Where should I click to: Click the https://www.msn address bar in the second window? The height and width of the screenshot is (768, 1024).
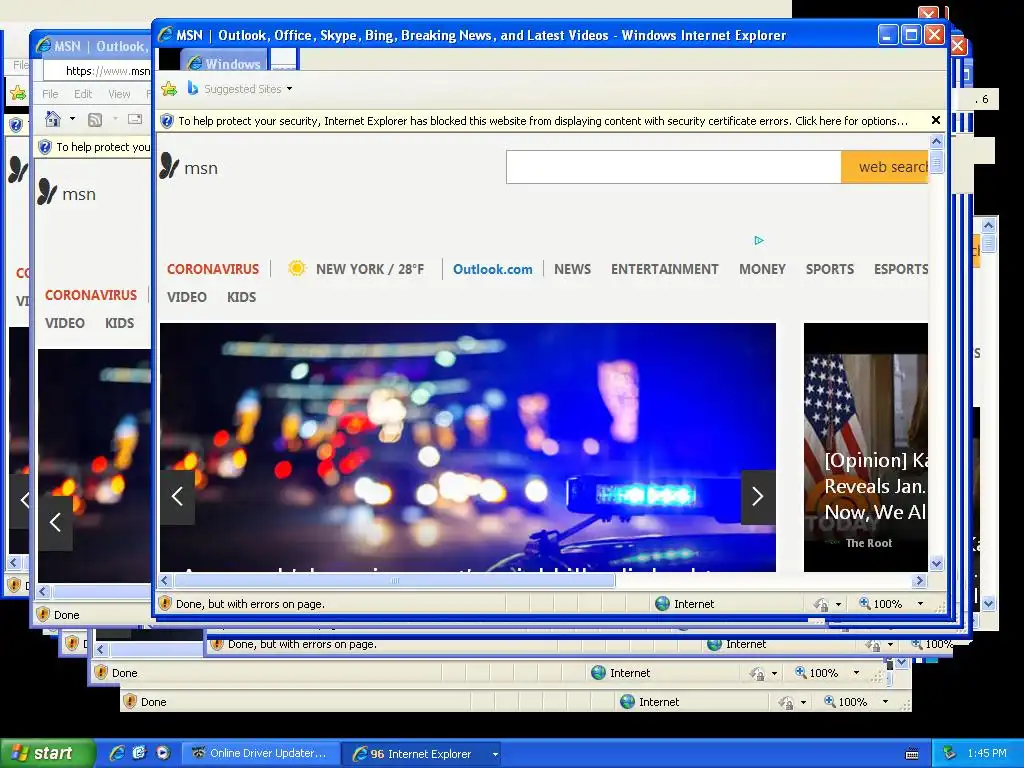click(97, 71)
